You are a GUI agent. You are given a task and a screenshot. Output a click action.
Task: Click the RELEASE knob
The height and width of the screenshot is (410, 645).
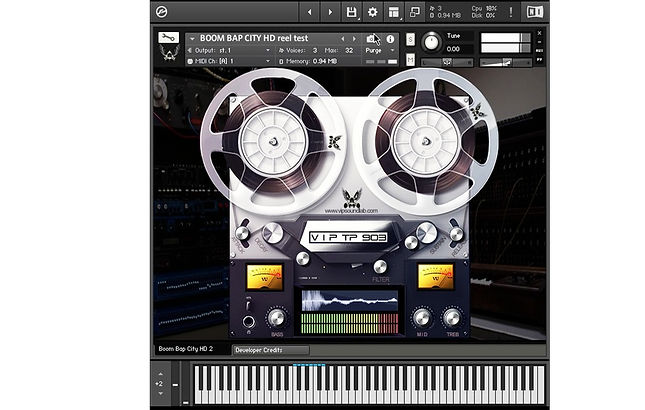pyautogui.click(x=457, y=234)
